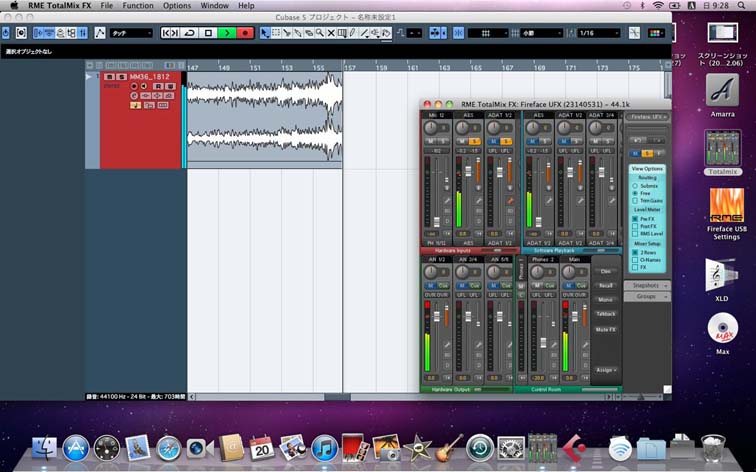The image size is (756, 472).
Task: Go to previous marker in Cubase transport
Action: pyautogui.click(x=166, y=33)
